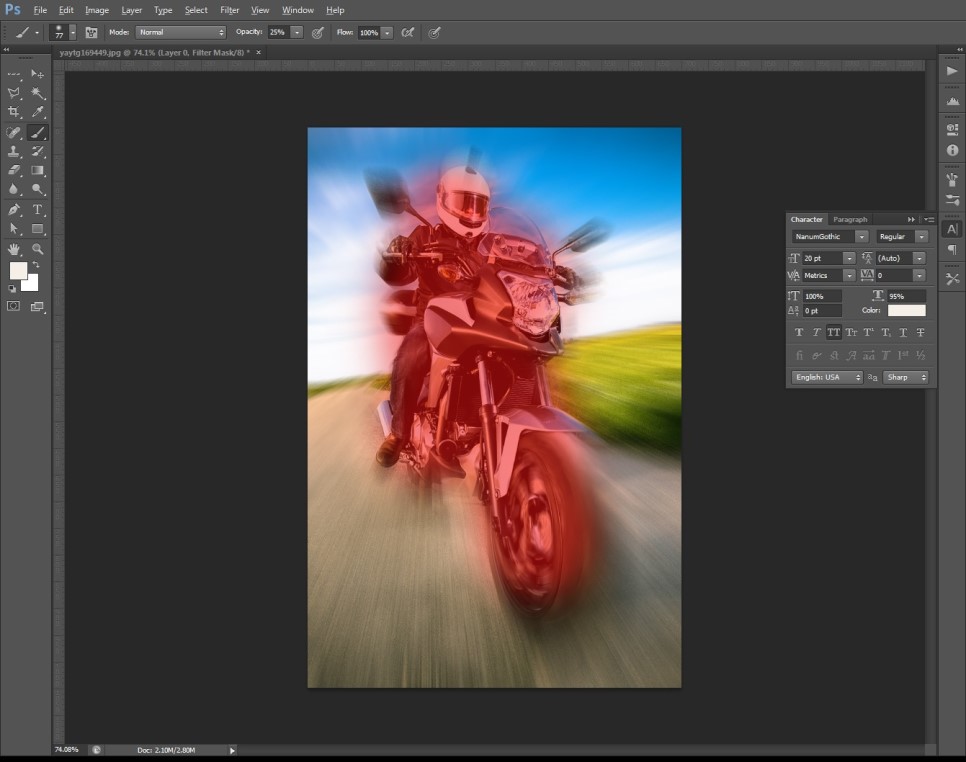This screenshot has width=966, height=762.
Task: Select the Eyedropper tool
Action: [x=38, y=112]
